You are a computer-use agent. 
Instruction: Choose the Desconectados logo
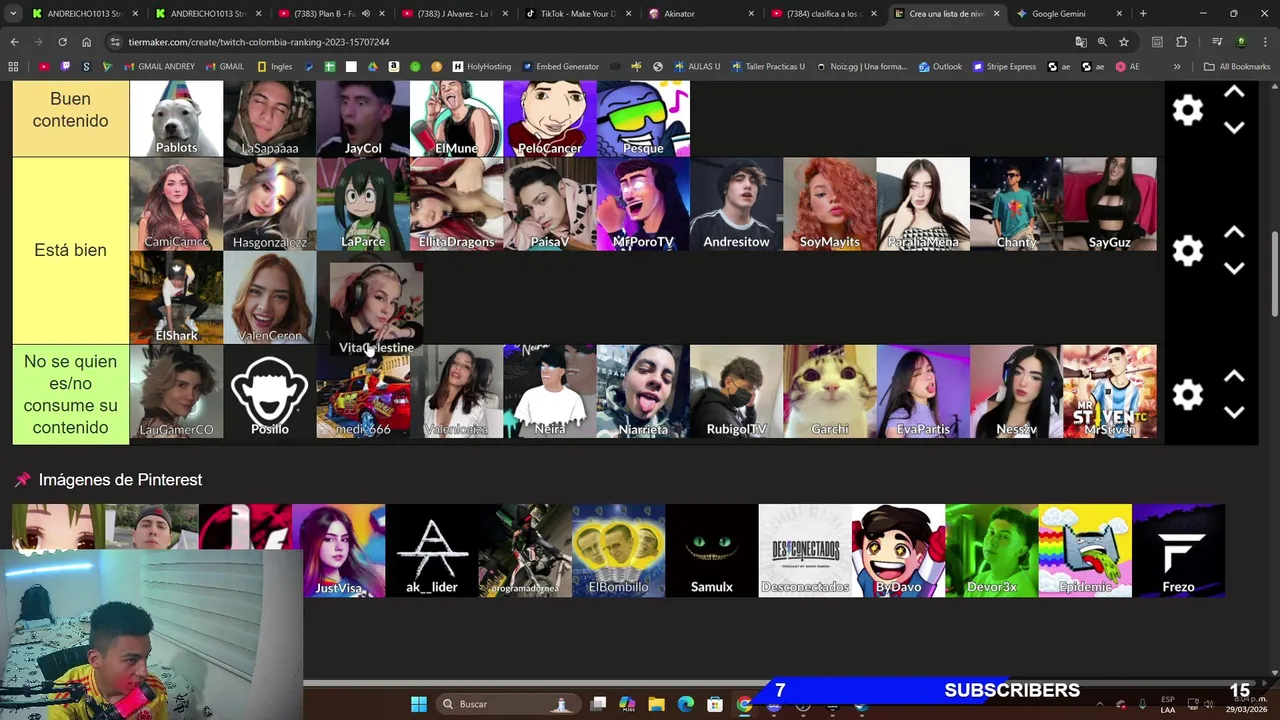pos(805,551)
